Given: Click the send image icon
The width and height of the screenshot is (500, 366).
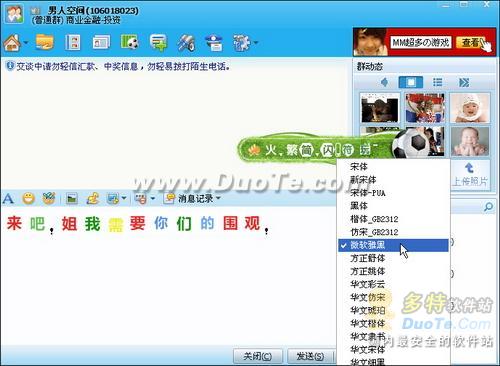Looking at the screenshot, I should click(72, 199).
